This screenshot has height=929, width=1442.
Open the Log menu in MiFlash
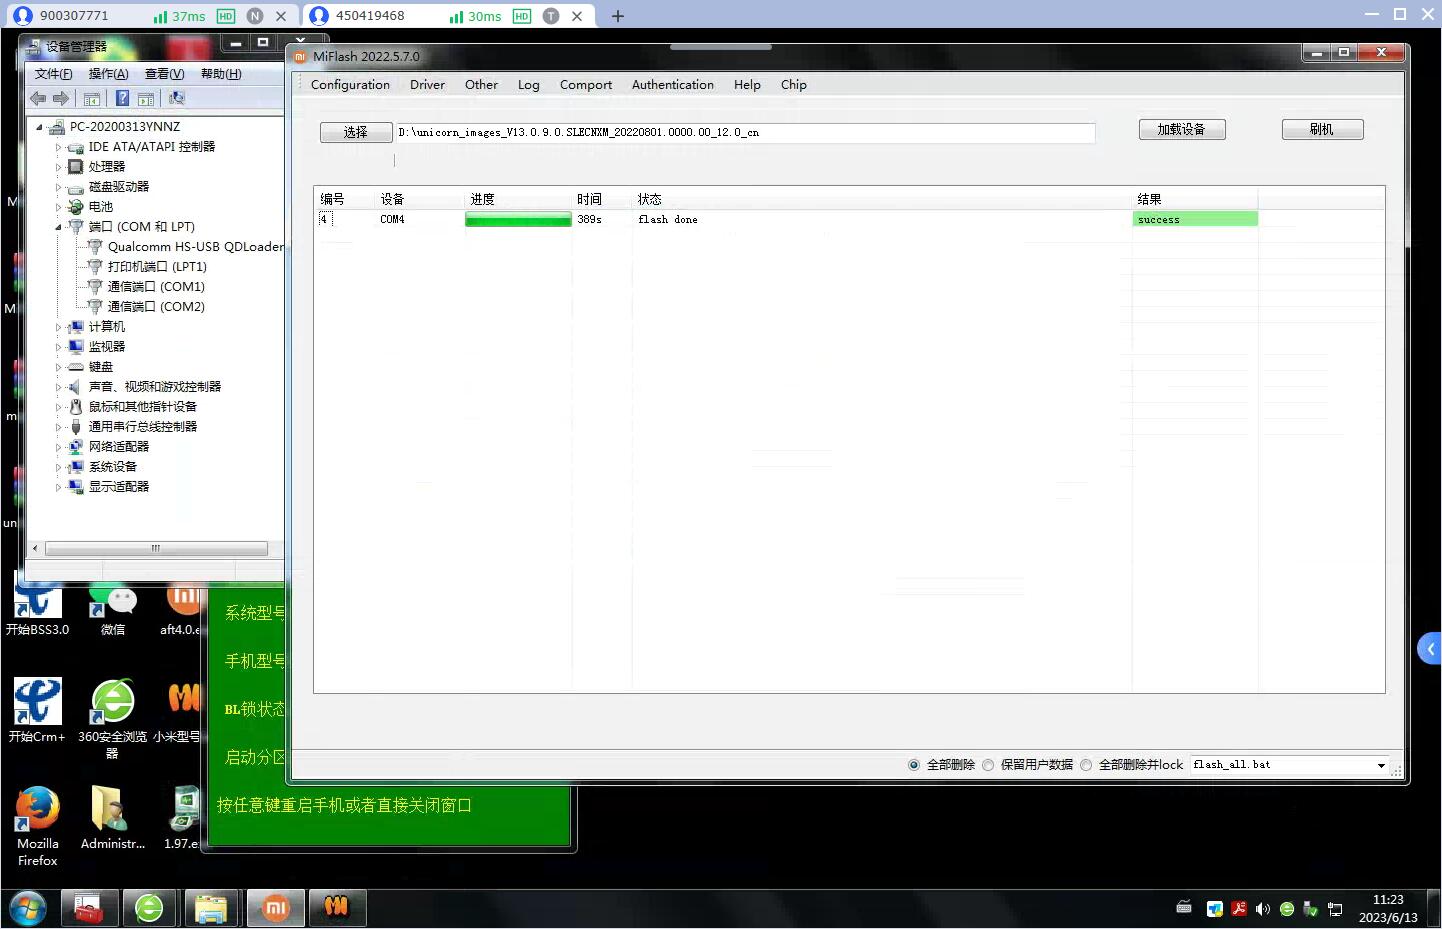coord(528,85)
